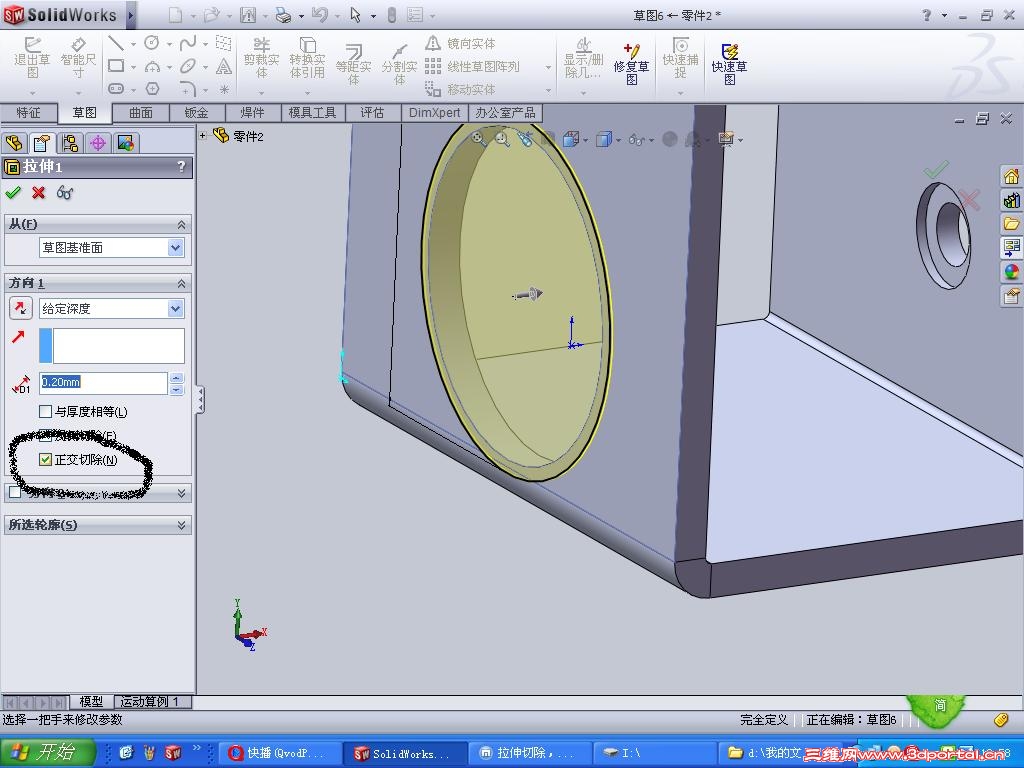Switch to 曲面 surfaces tab

point(140,112)
